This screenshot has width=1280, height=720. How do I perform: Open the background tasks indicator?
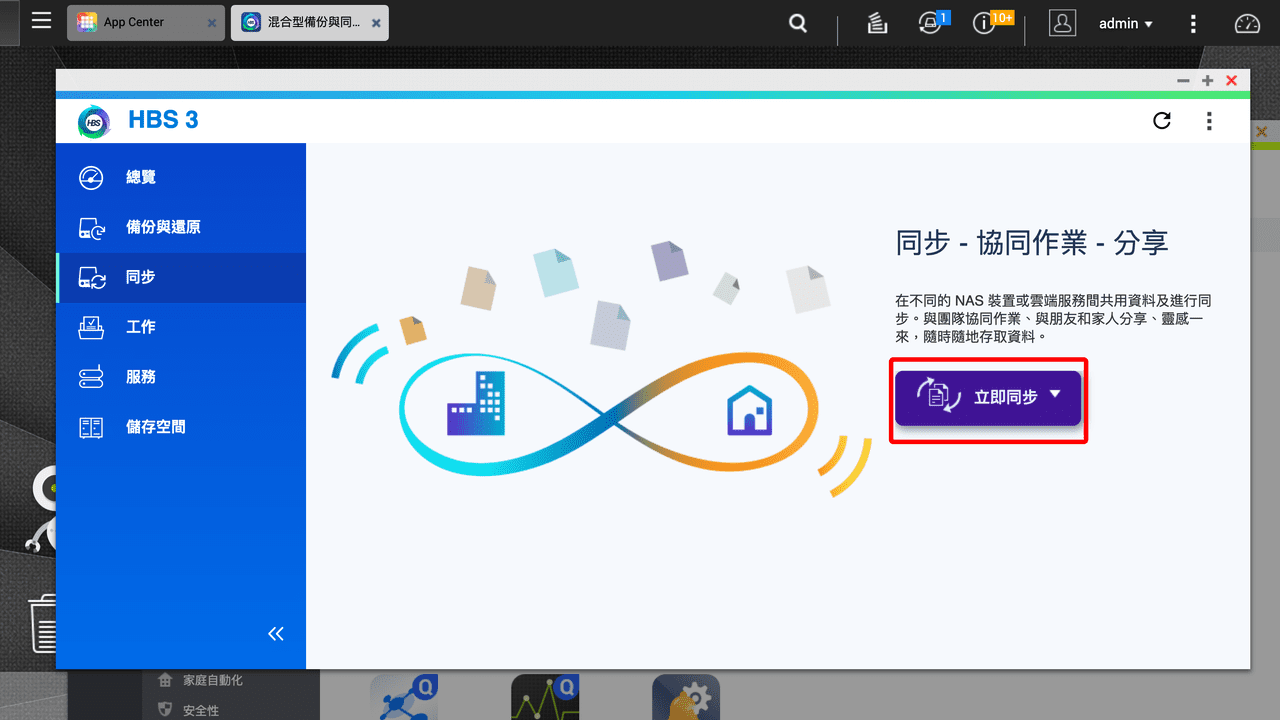pos(877,22)
